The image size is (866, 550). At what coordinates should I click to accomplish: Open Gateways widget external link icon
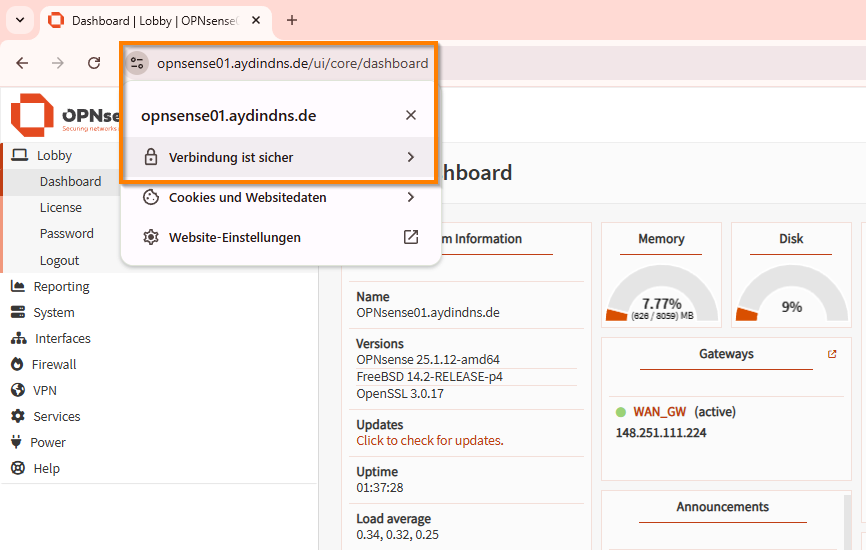pos(832,354)
